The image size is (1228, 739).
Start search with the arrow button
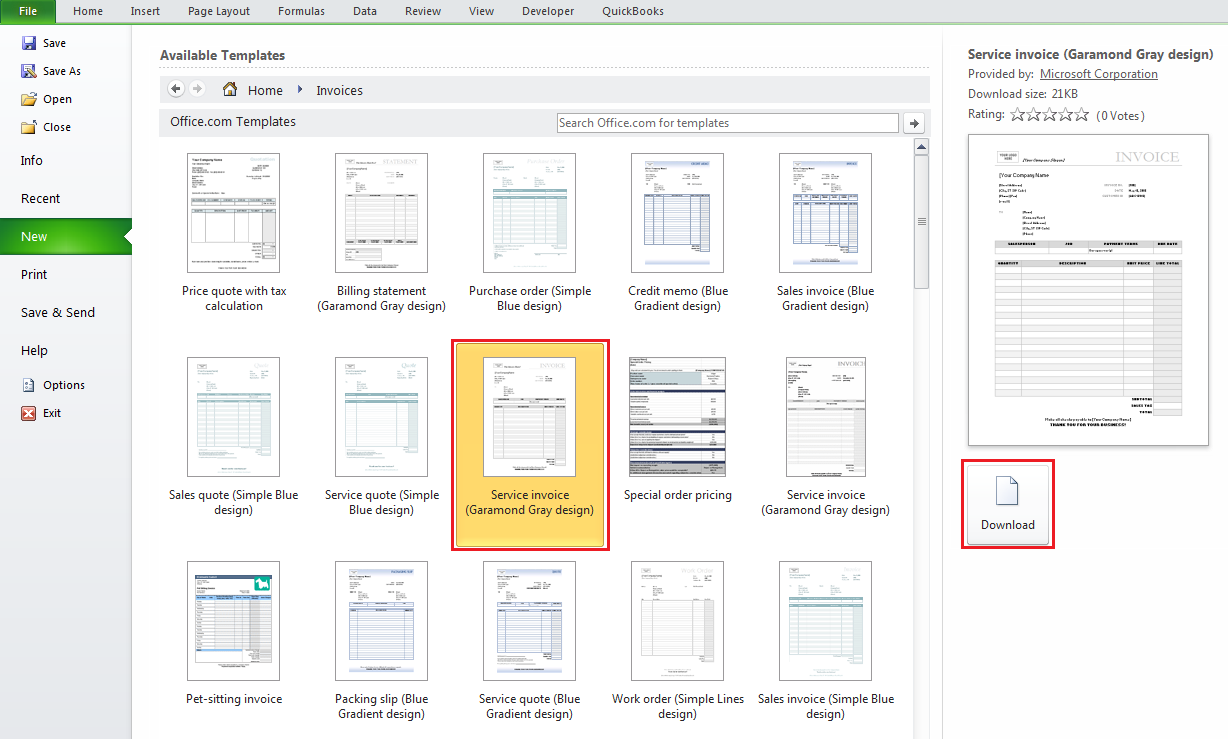pos(913,123)
